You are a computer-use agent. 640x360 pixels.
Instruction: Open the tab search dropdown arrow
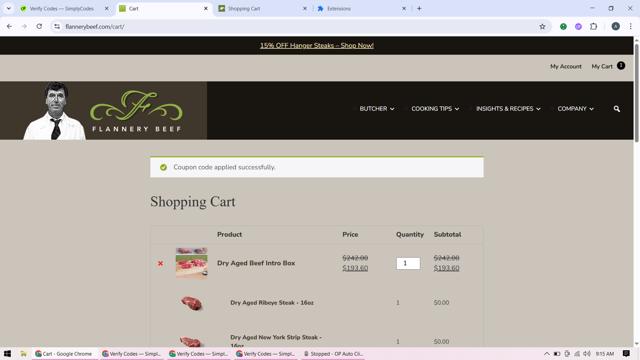(x=8, y=8)
